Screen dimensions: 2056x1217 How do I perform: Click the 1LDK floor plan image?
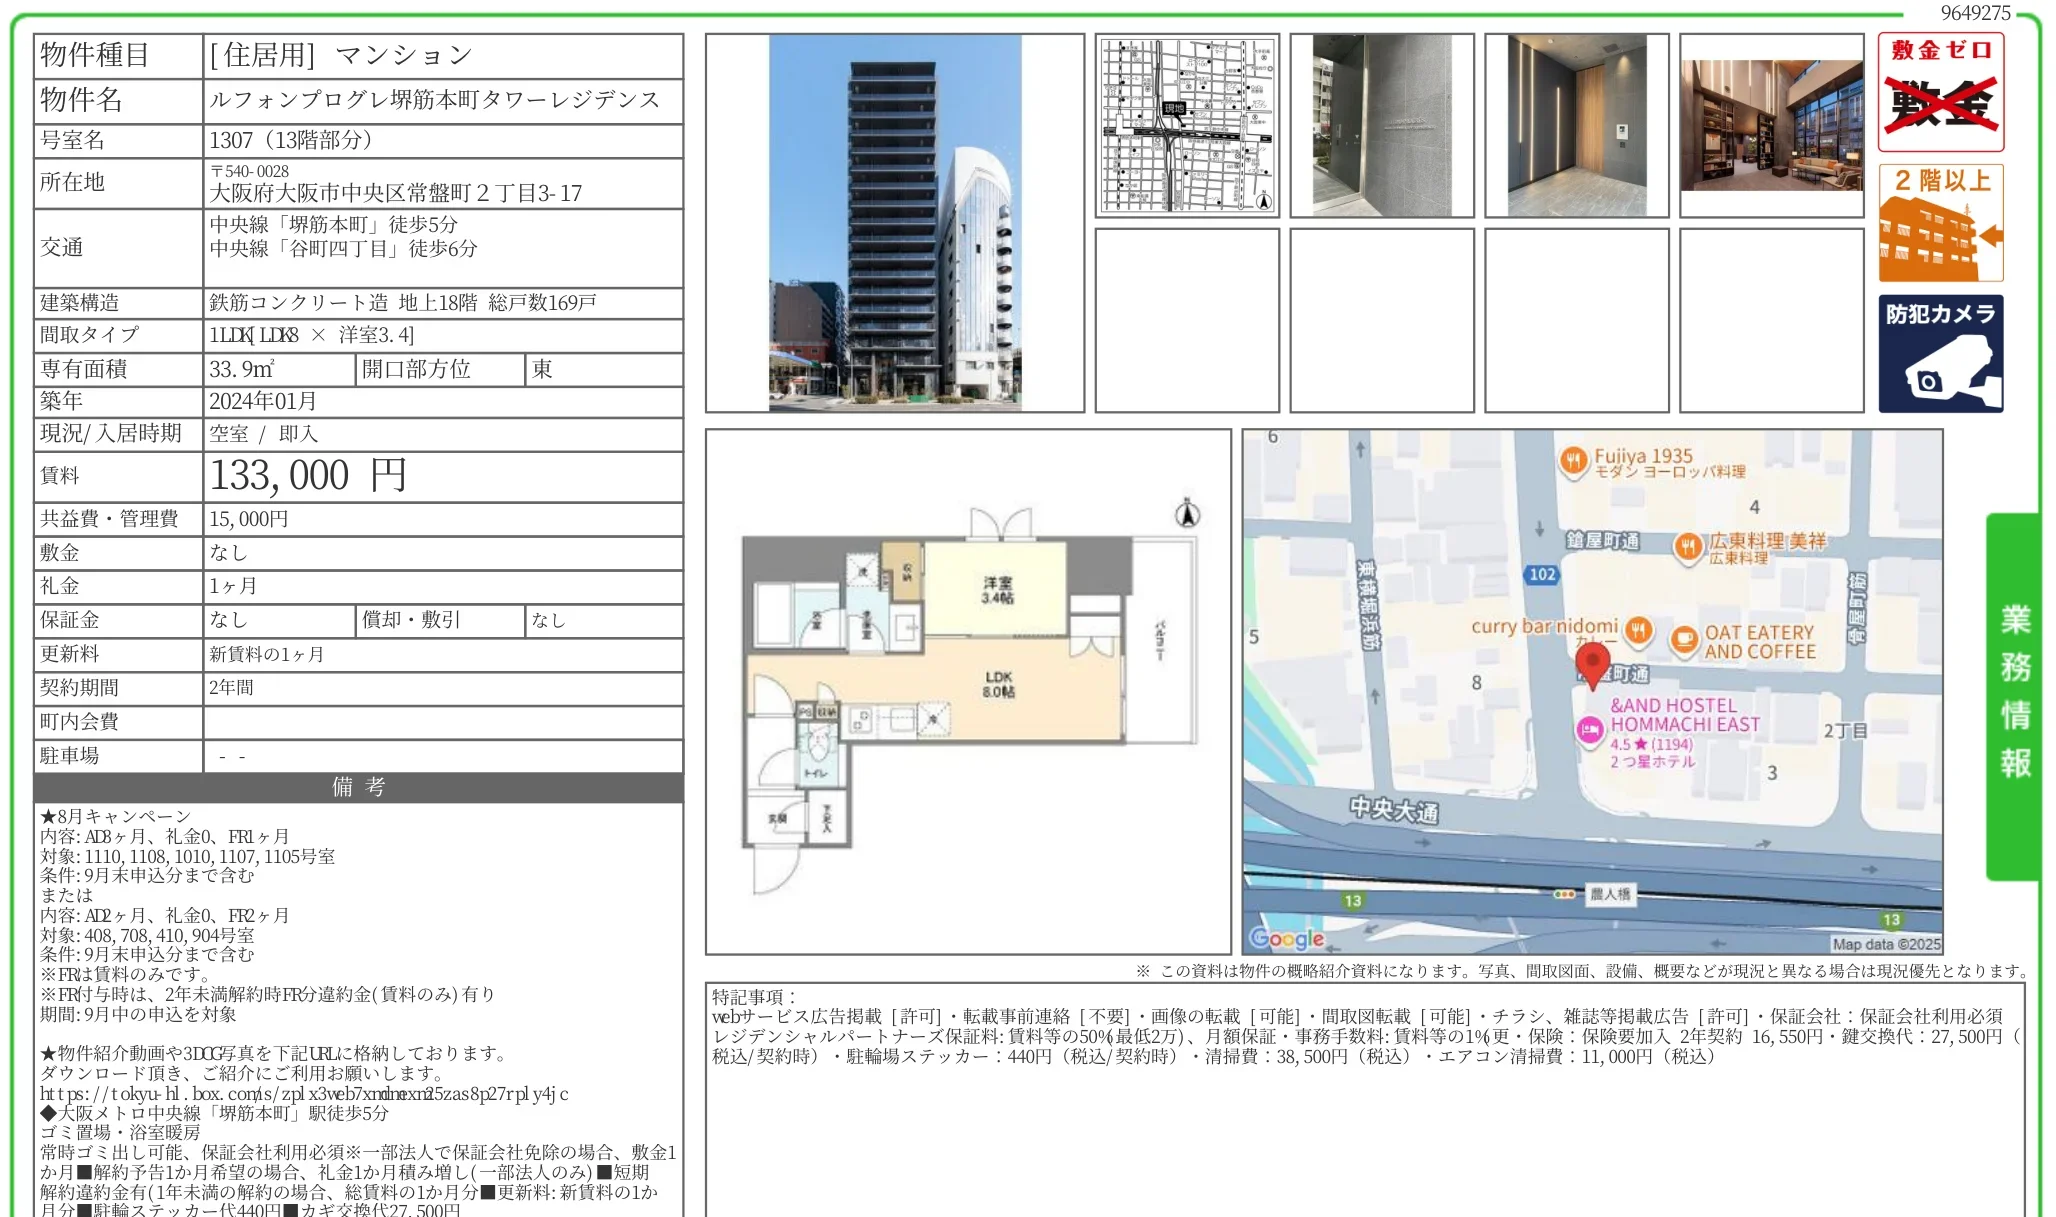tap(968, 692)
